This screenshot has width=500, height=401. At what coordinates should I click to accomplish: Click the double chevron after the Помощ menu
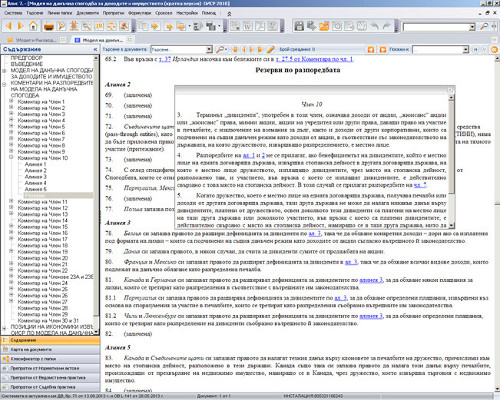click(x=229, y=14)
